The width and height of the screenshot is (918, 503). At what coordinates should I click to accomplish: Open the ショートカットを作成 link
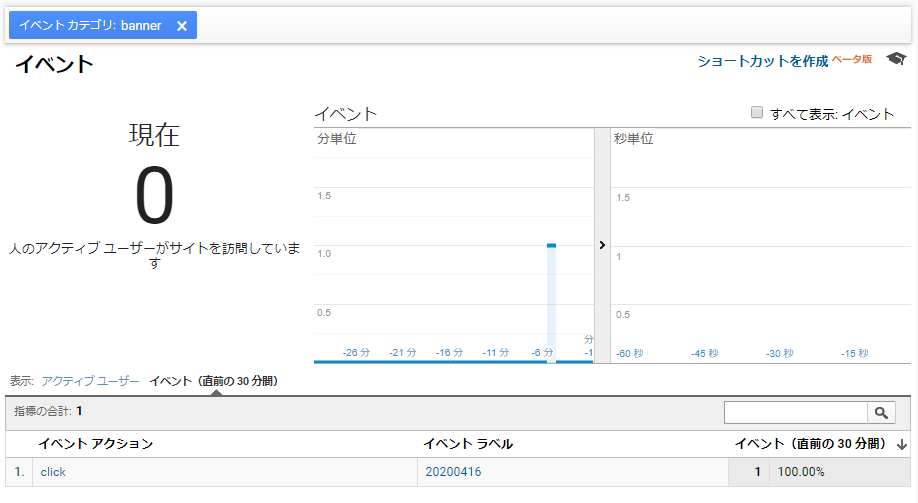point(762,61)
